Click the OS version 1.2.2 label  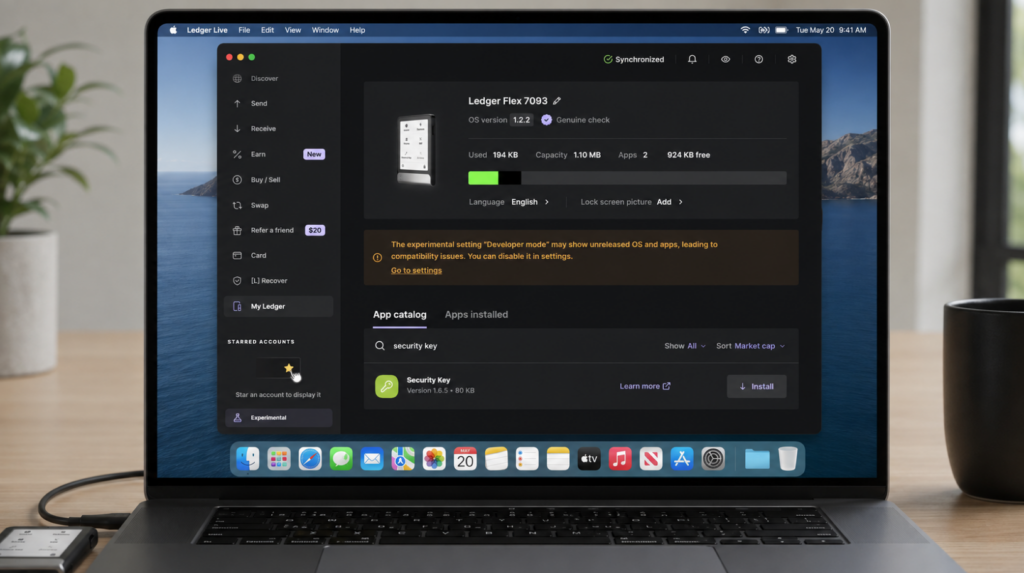pos(500,120)
